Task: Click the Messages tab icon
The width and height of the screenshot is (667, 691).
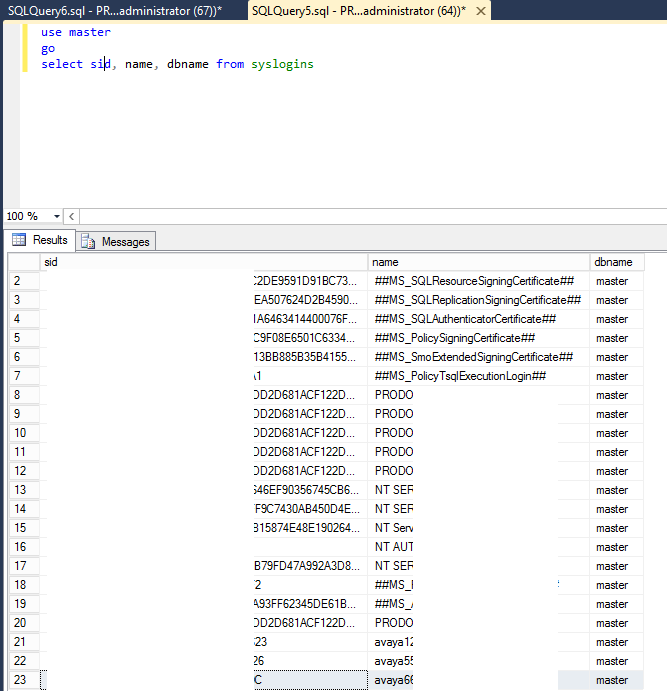Action: point(88,241)
